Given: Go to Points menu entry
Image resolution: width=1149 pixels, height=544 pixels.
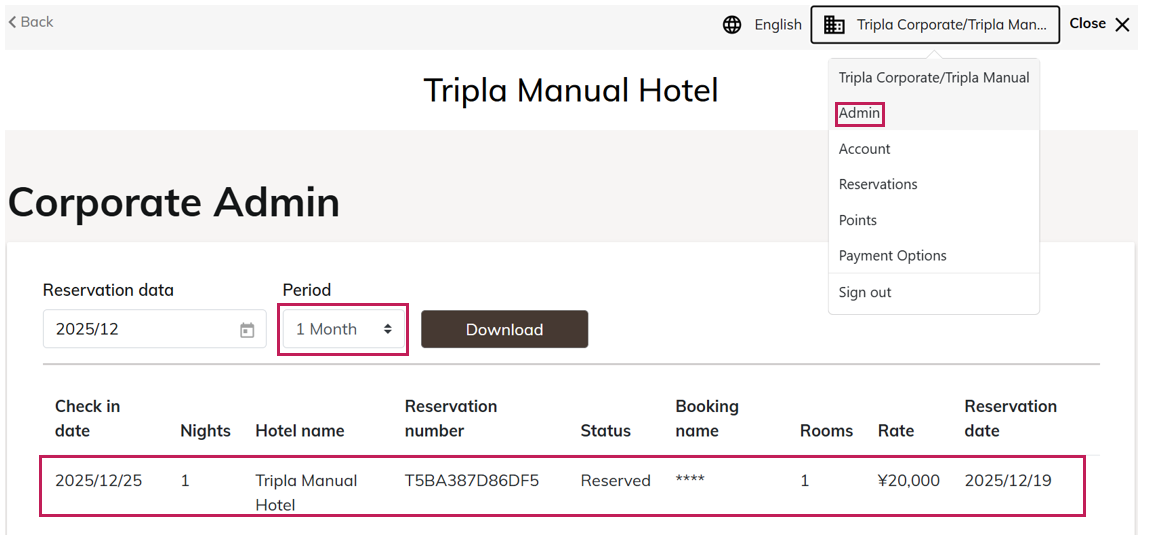Looking at the screenshot, I should pyautogui.click(x=858, y=220).
